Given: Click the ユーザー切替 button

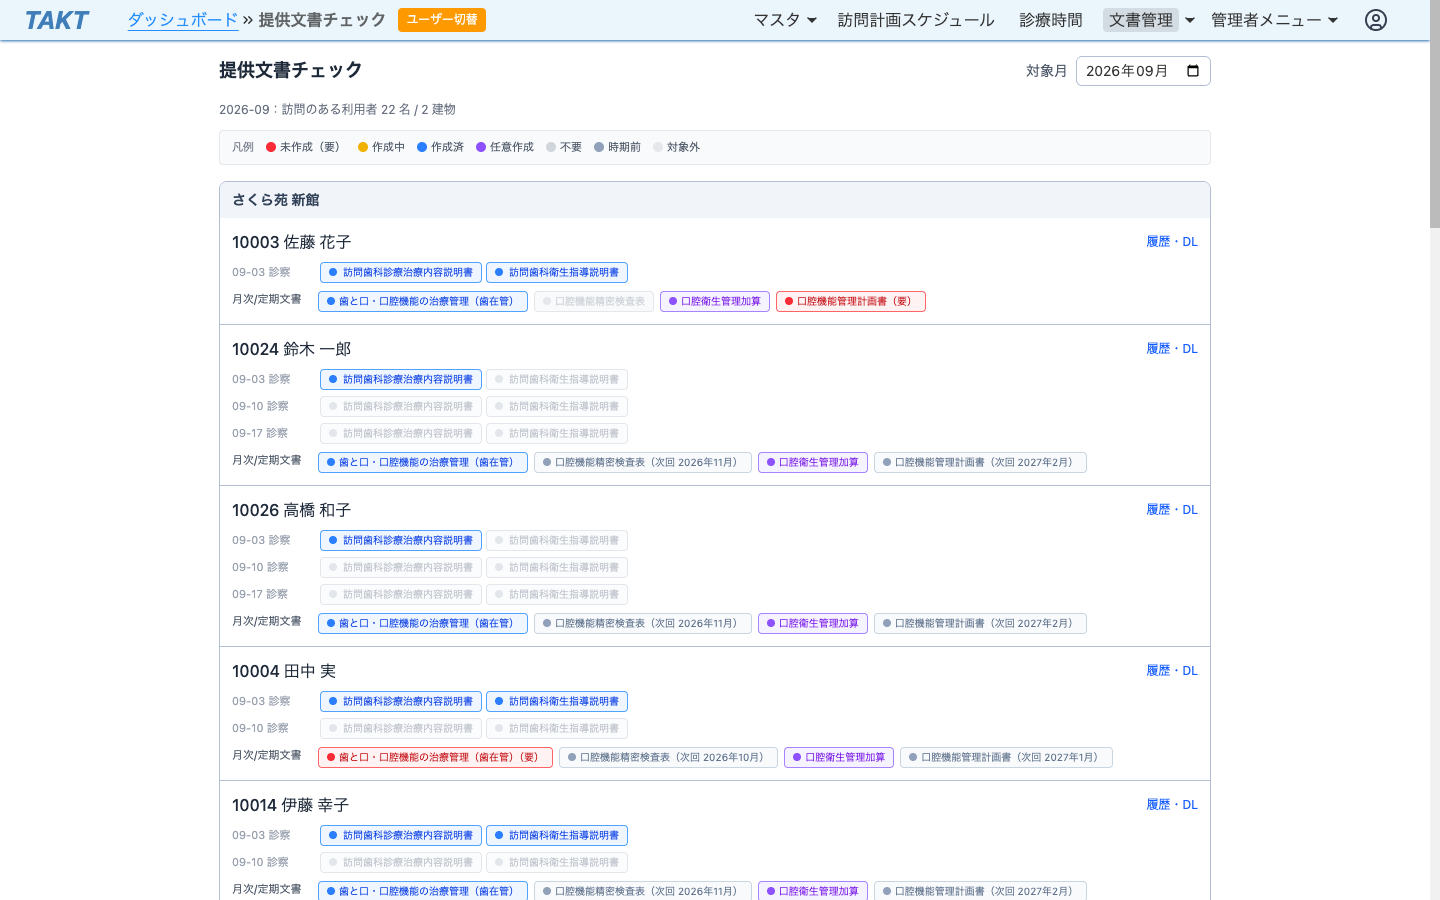Looking at the screenshot, I should coord(442,20).
